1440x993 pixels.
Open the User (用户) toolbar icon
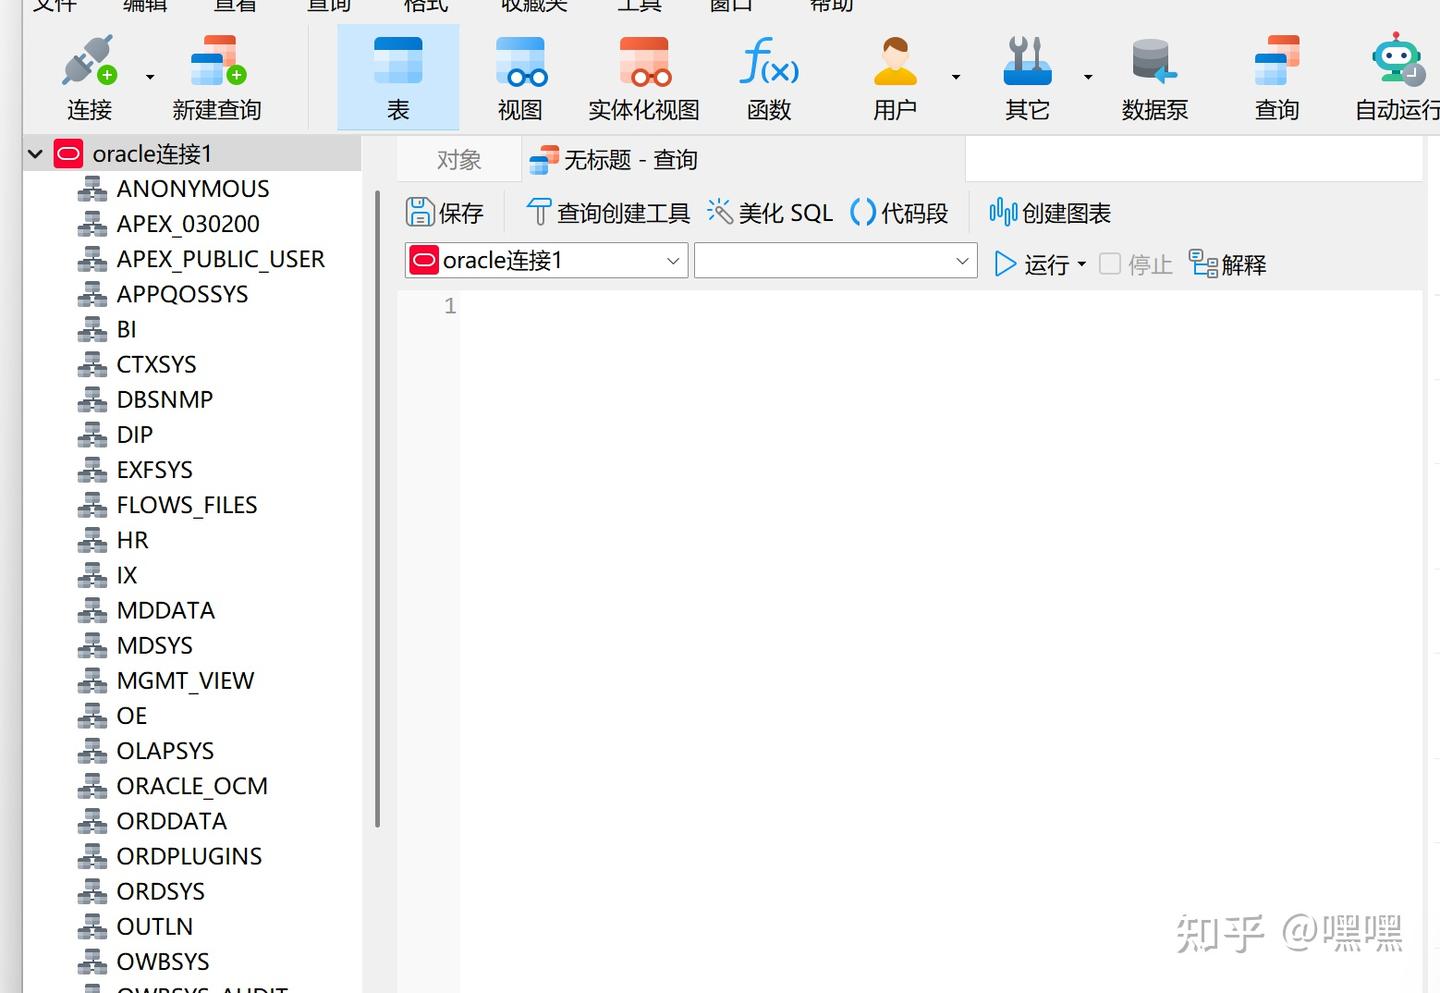pos(895,61)
